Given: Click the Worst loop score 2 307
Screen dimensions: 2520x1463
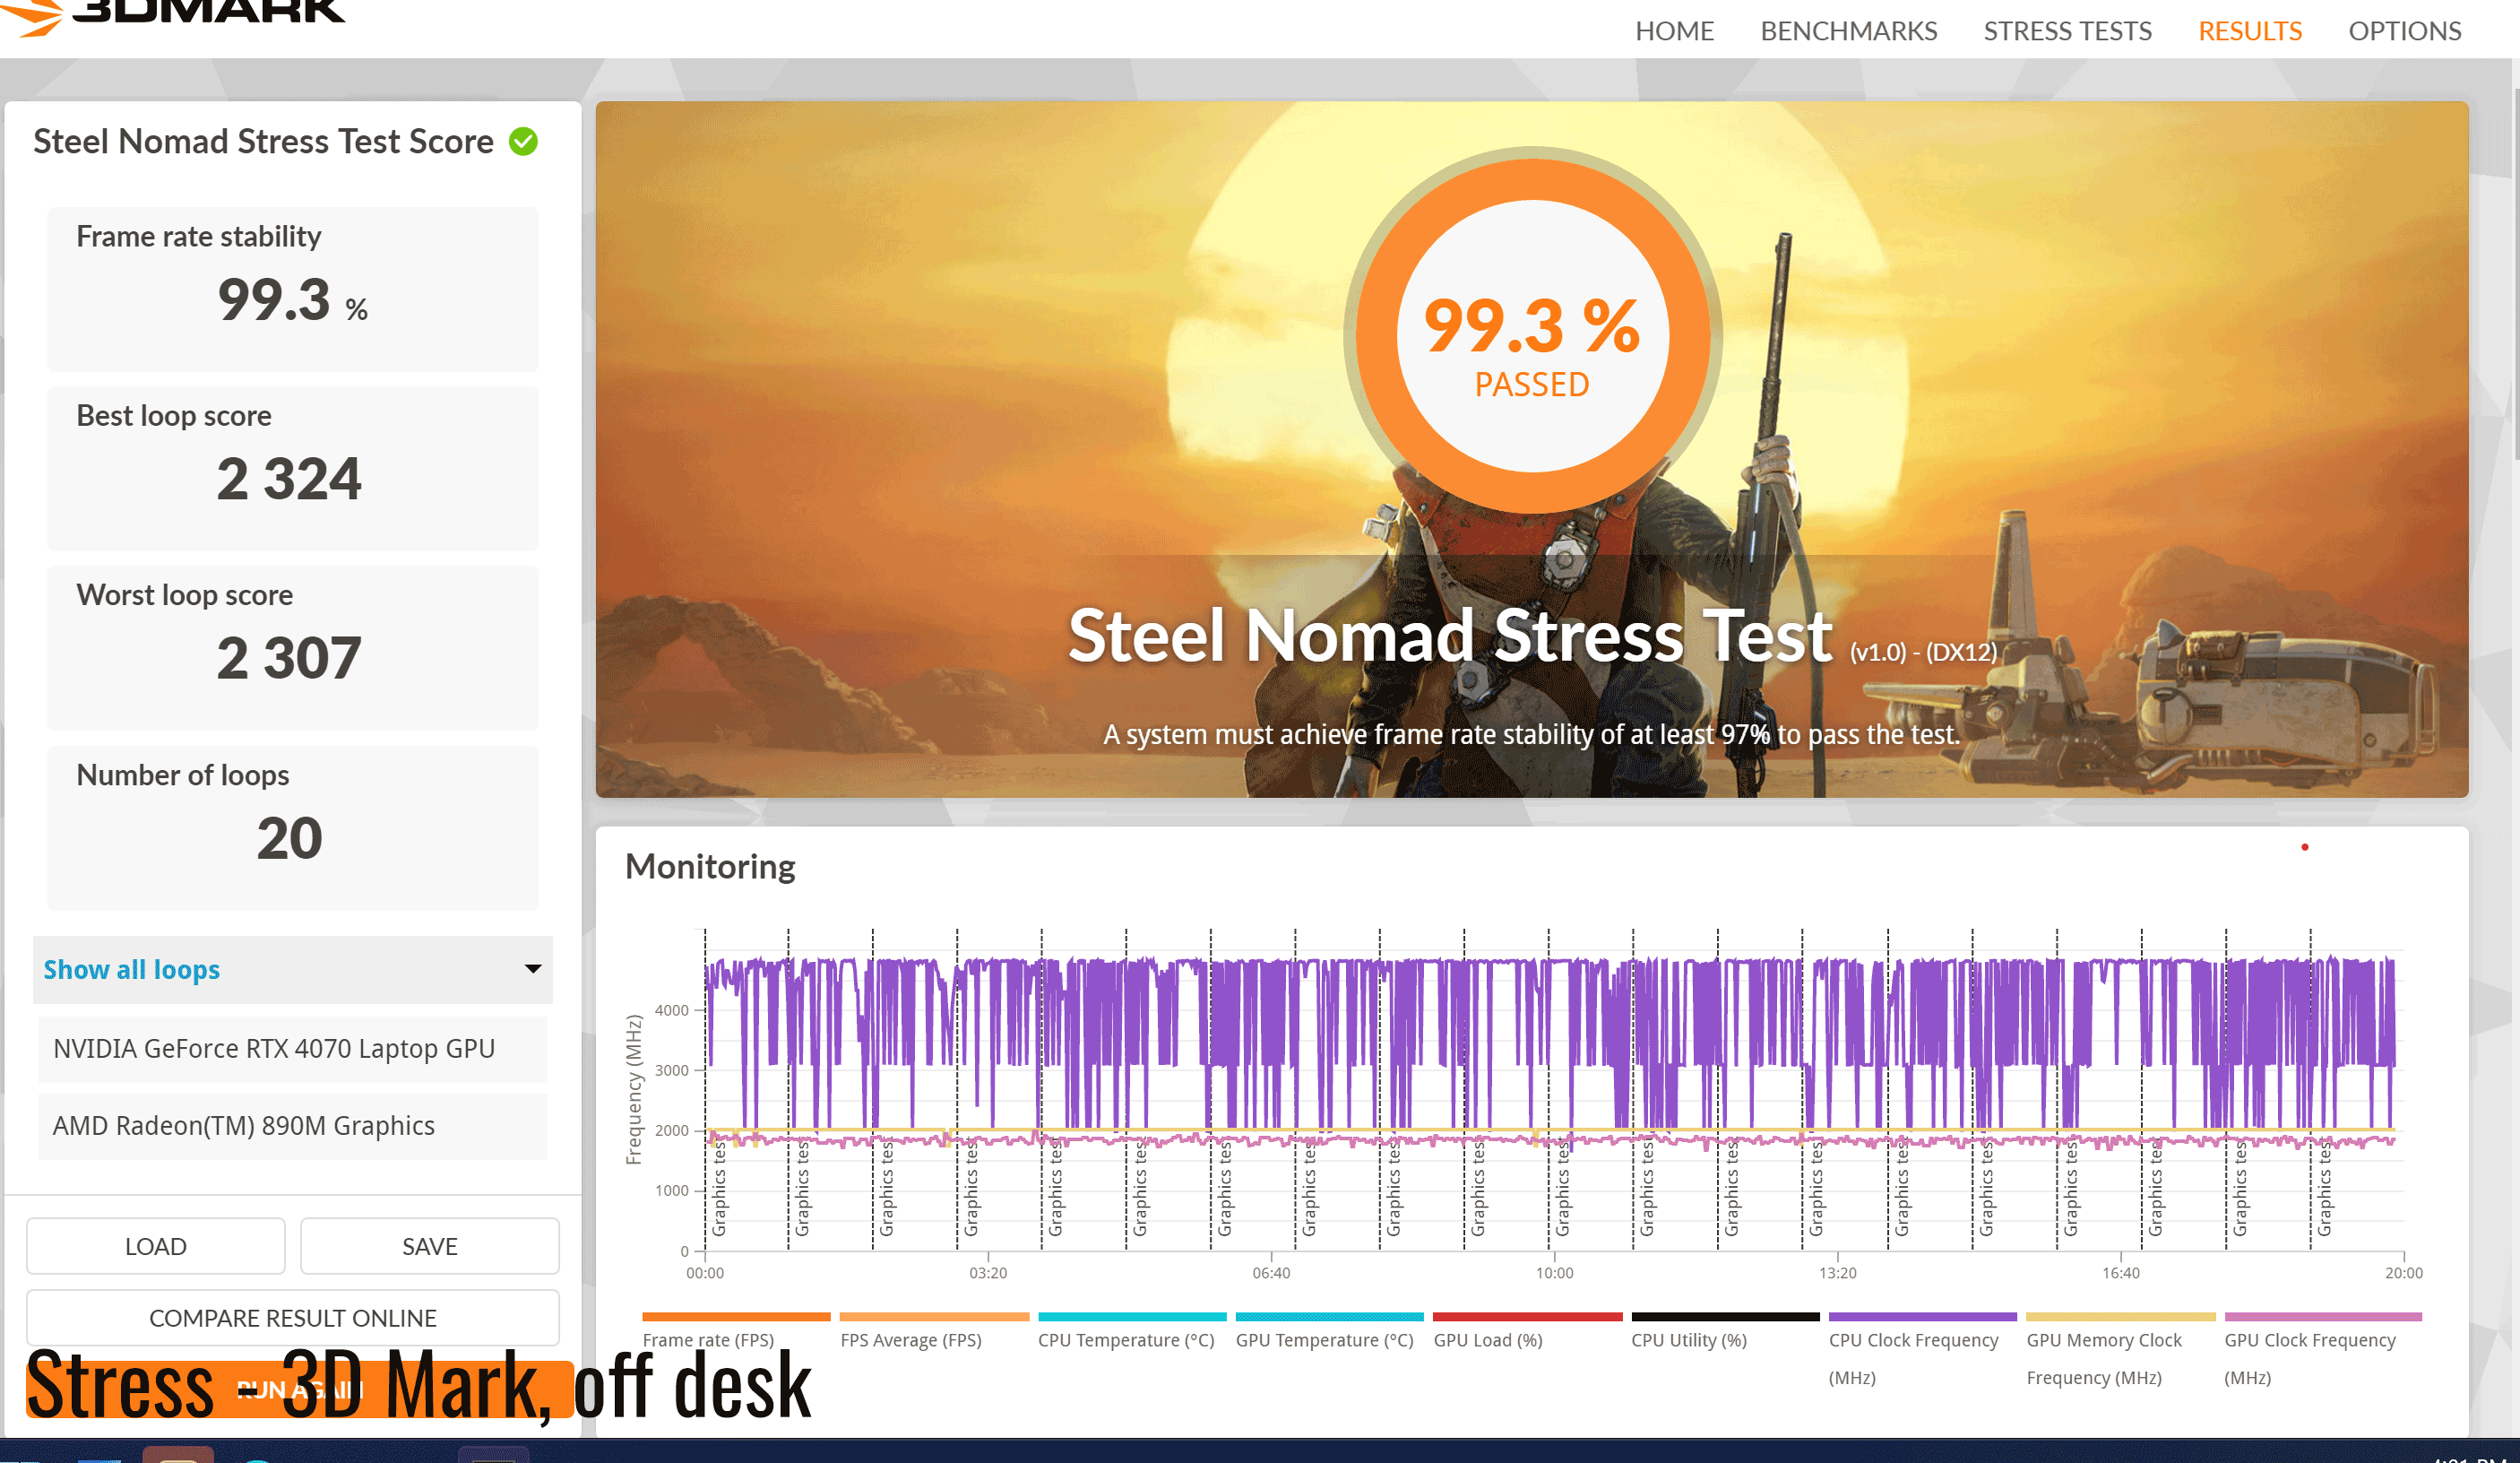Looking at the screenshot, I should pos(289,658).
